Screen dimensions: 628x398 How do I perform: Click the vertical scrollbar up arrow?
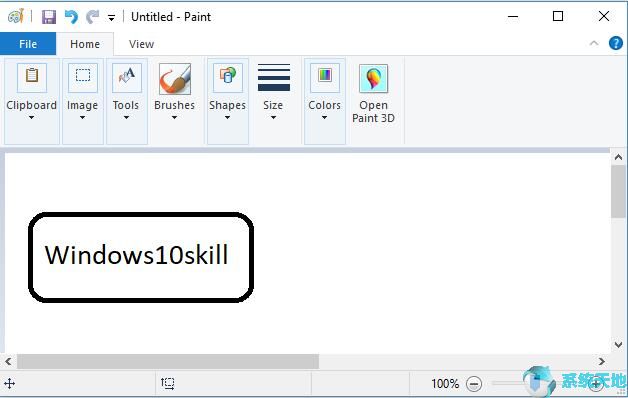pos(618,157)
